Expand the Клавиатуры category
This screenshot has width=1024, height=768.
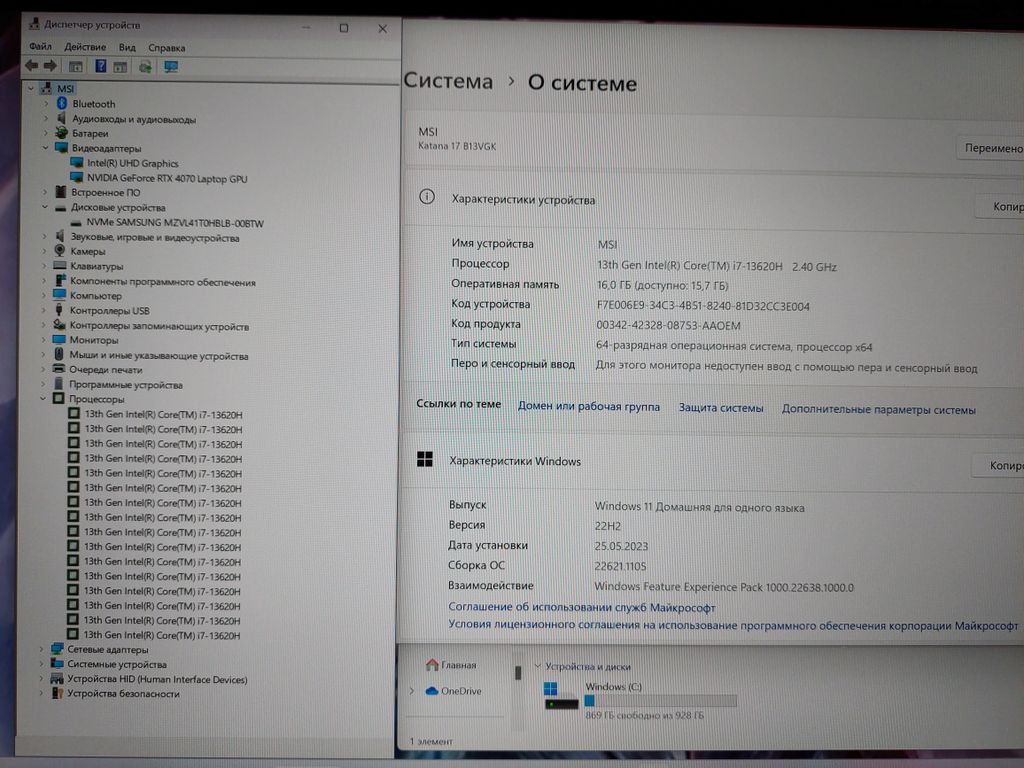[x=45, y=267]
